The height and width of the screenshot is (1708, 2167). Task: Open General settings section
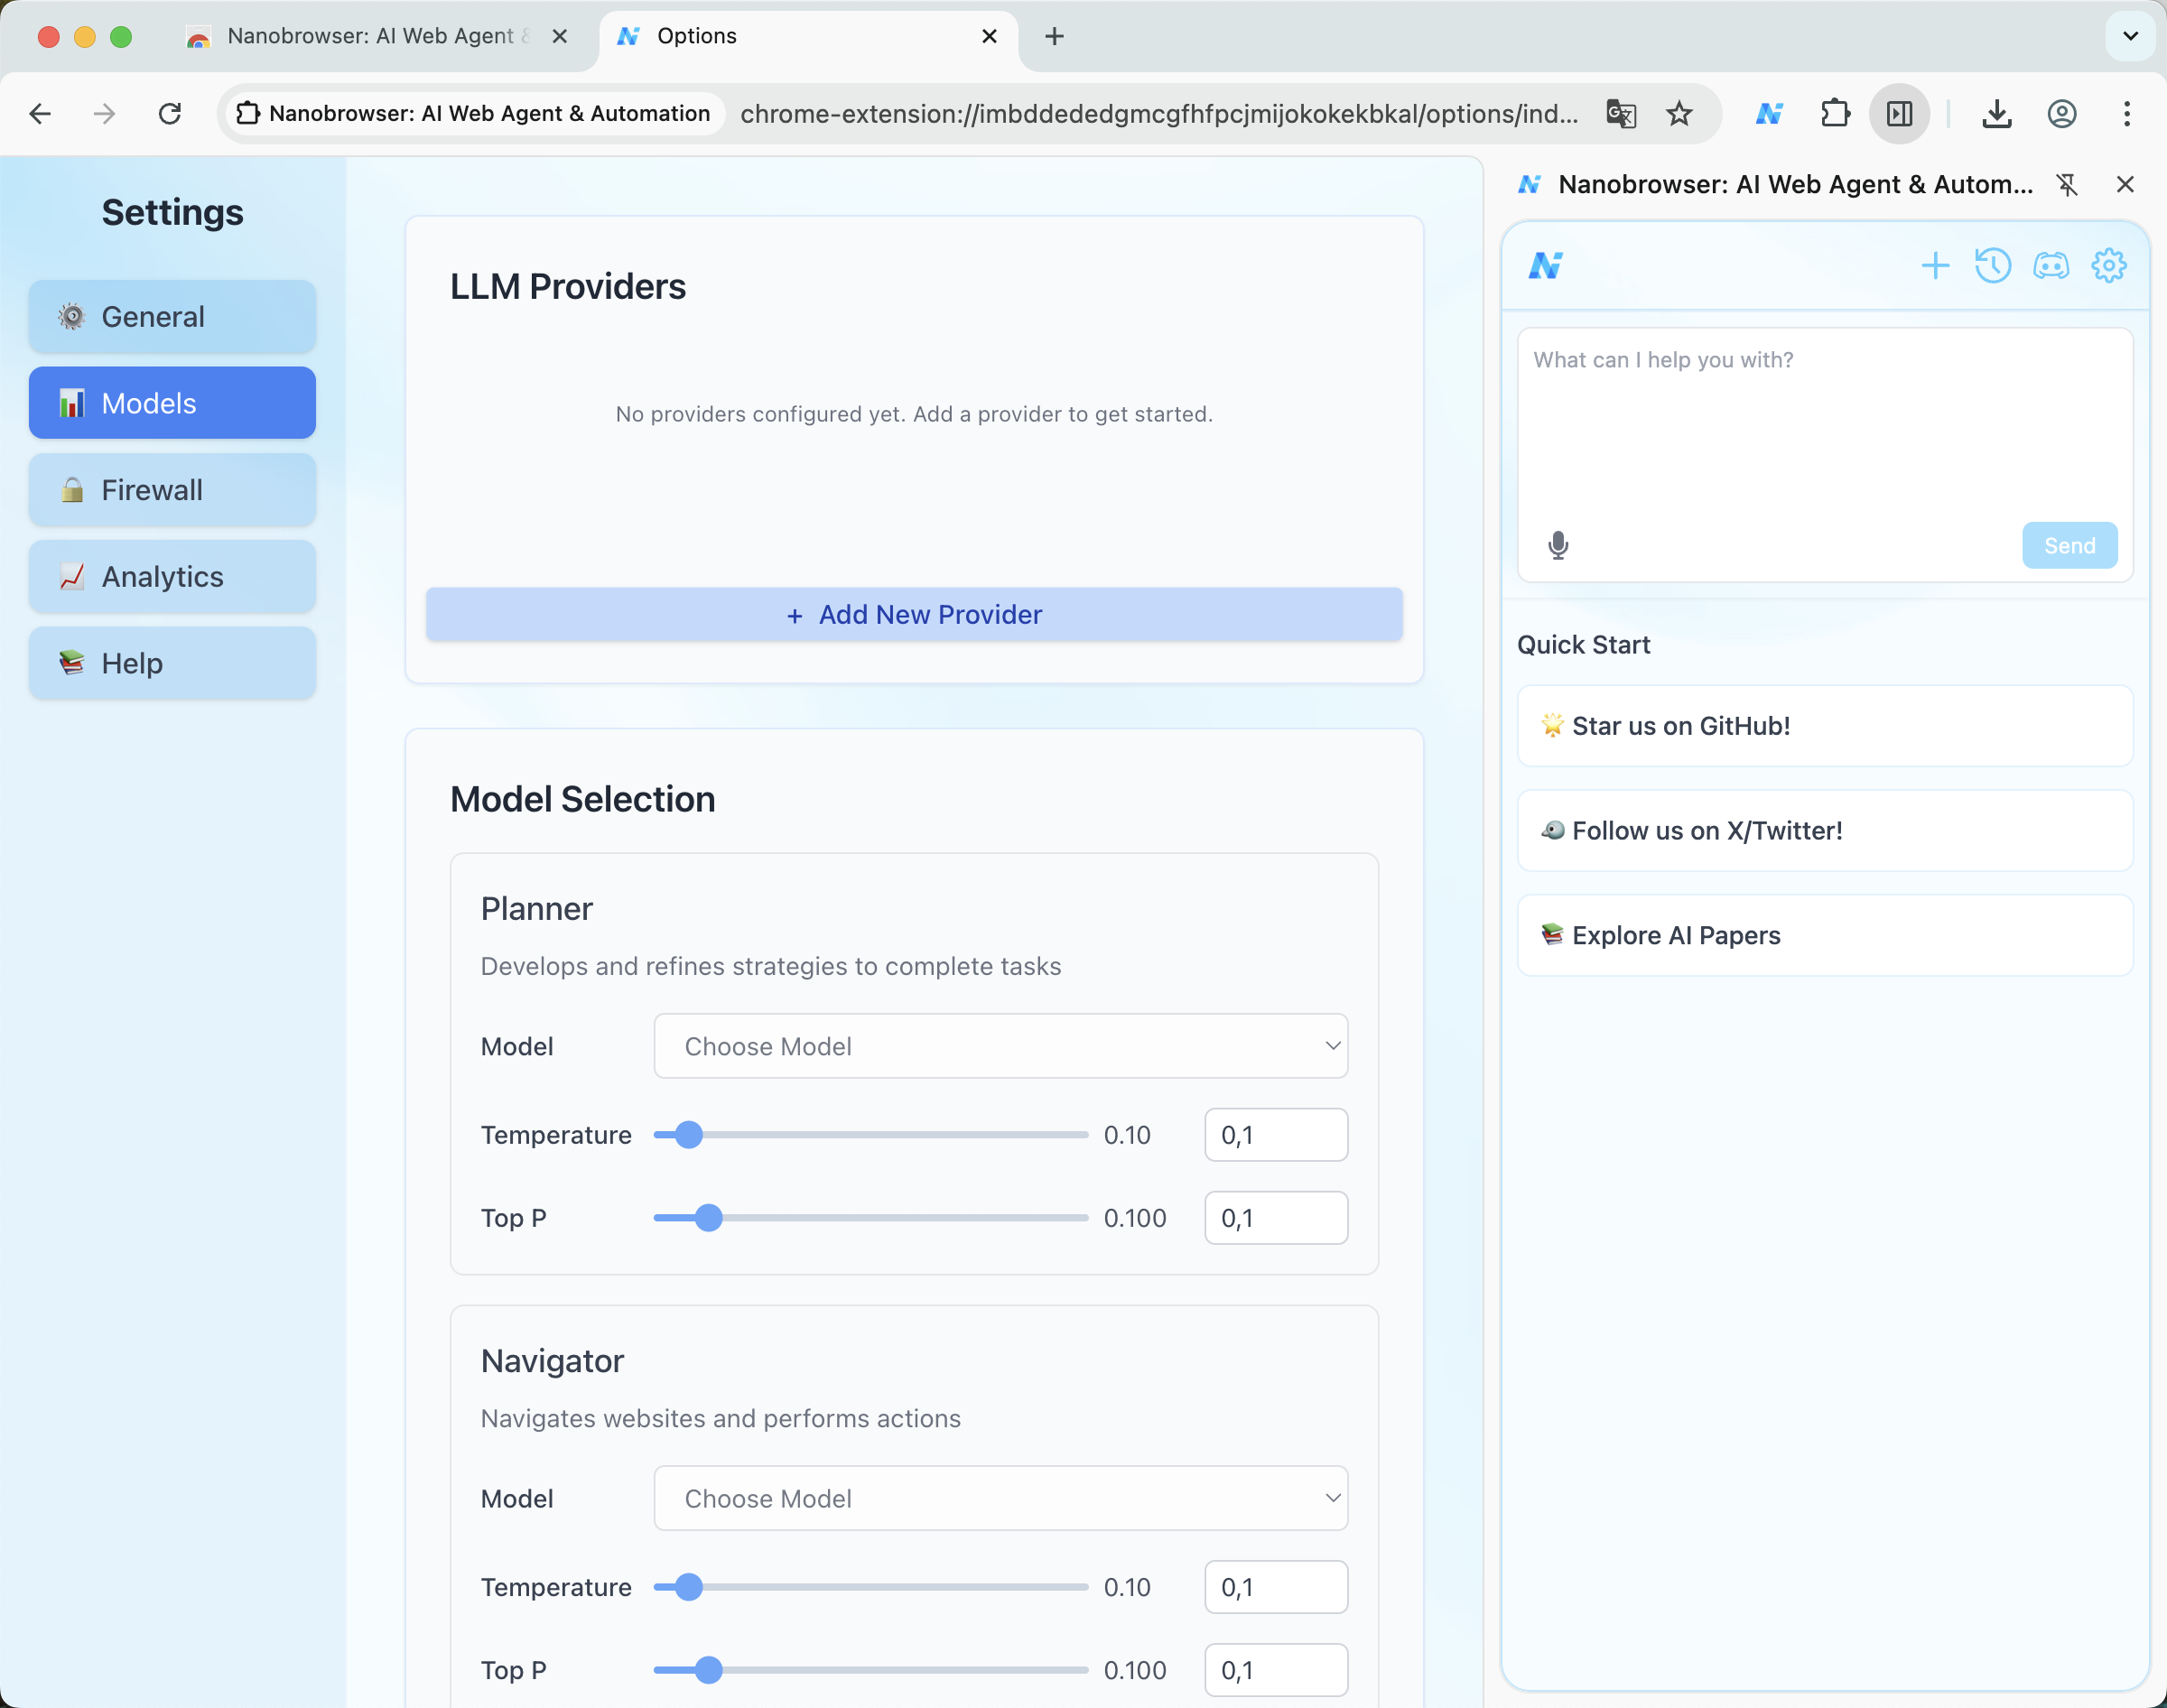click(x=172, y=317)
